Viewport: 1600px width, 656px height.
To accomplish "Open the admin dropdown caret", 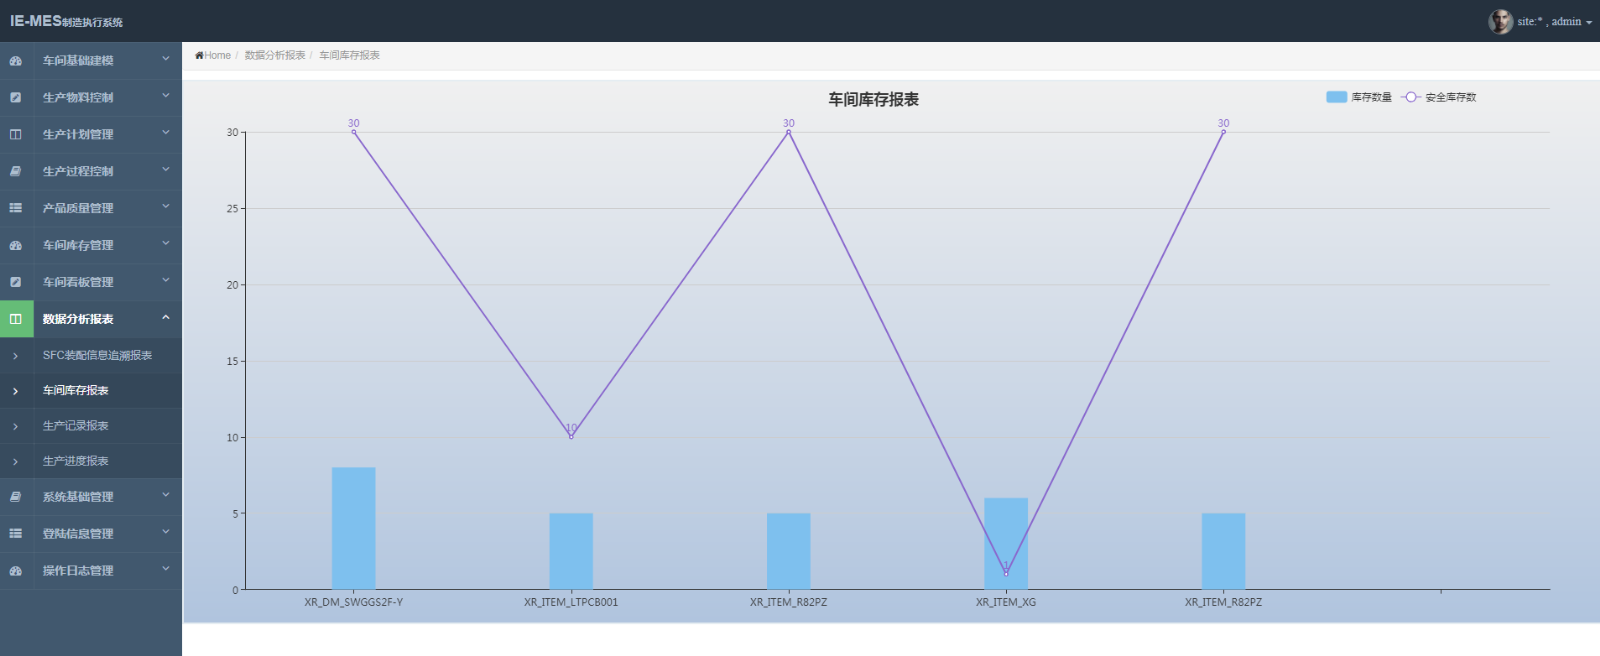I will pyautogui.click(x=1589, y=22).
